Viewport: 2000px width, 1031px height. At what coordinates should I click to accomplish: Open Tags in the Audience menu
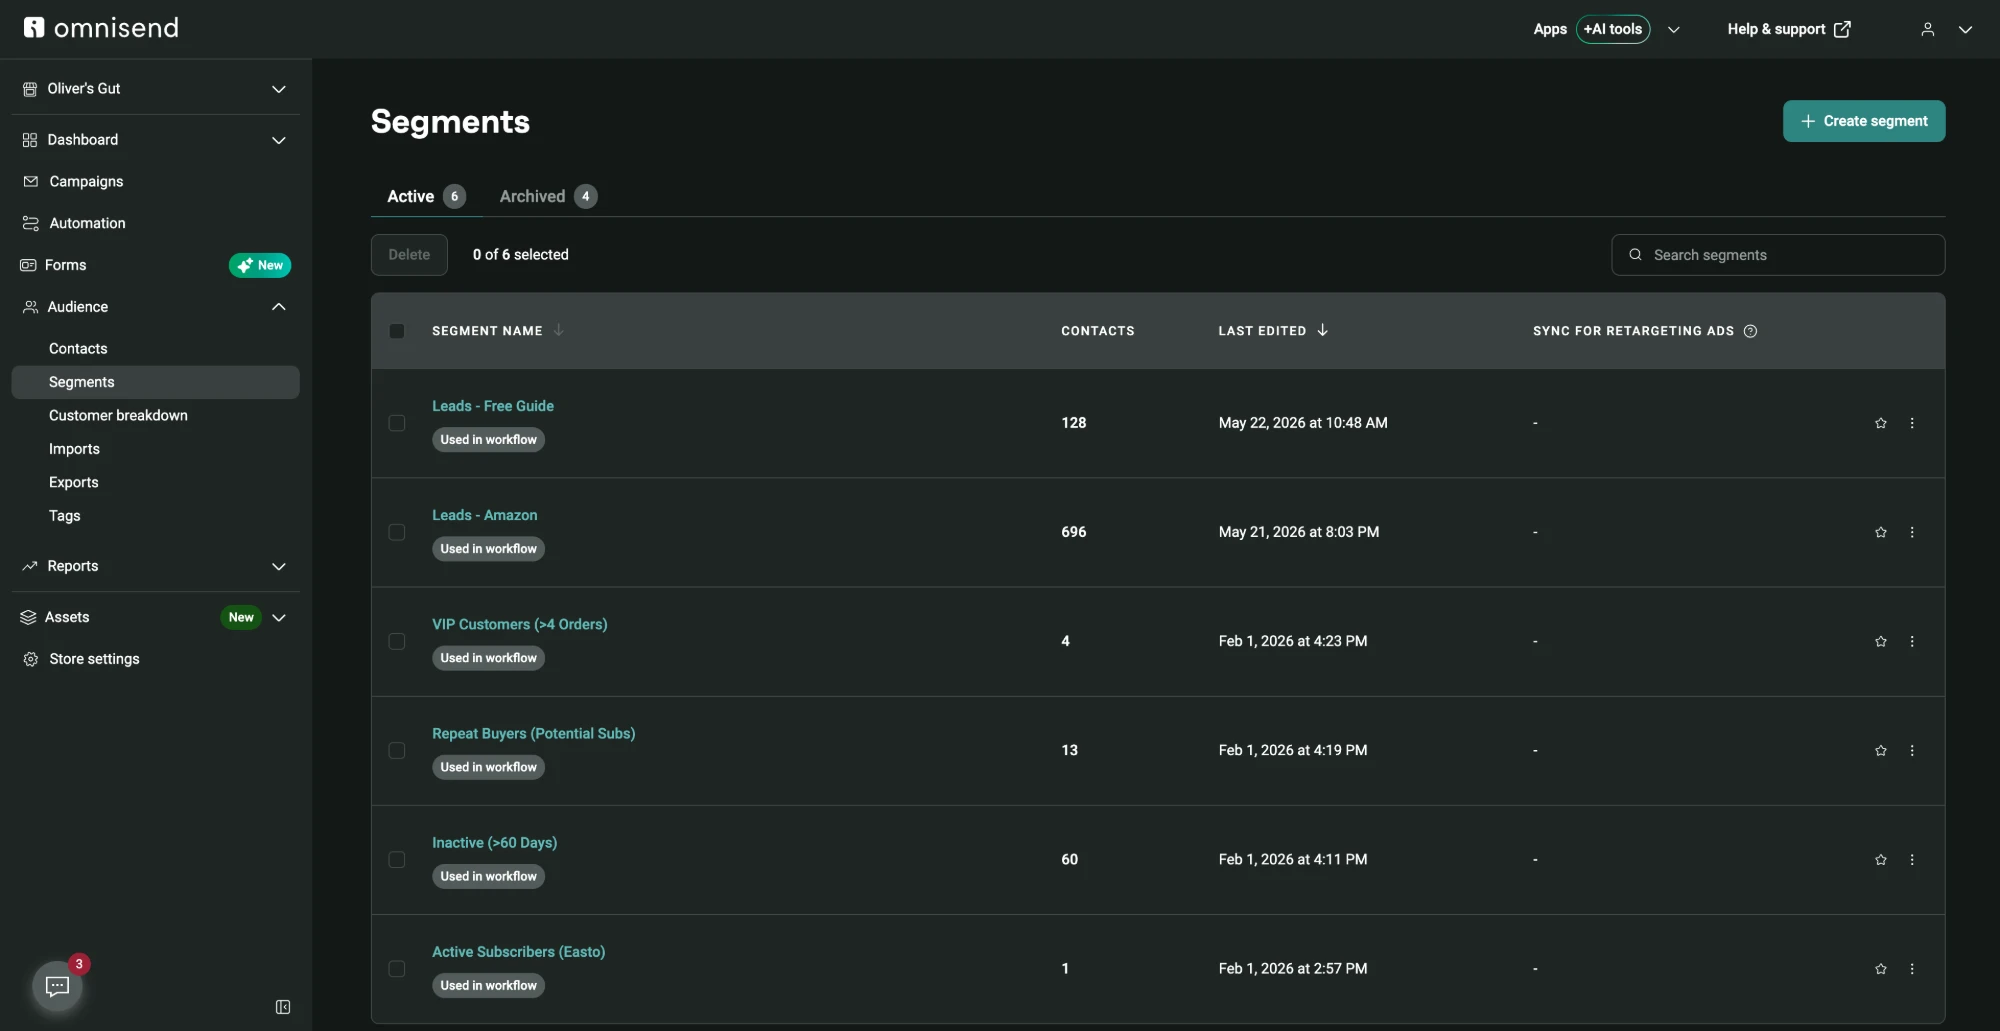[65, 516]
